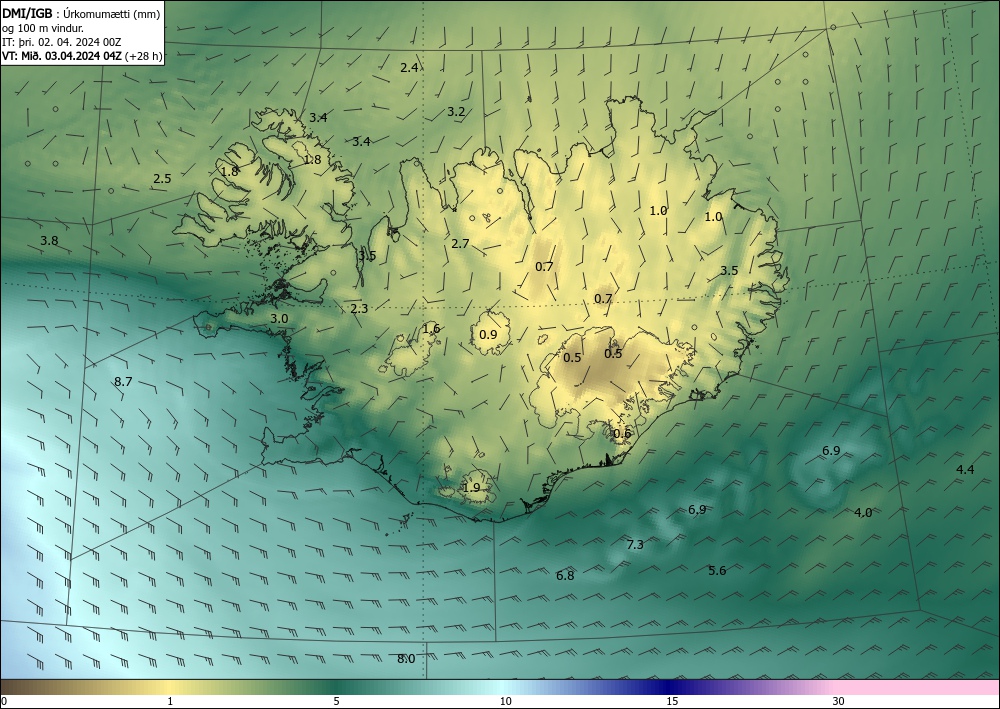
Task: Click the 8.7 value over the ocean
Action: (x=123, y=382)
